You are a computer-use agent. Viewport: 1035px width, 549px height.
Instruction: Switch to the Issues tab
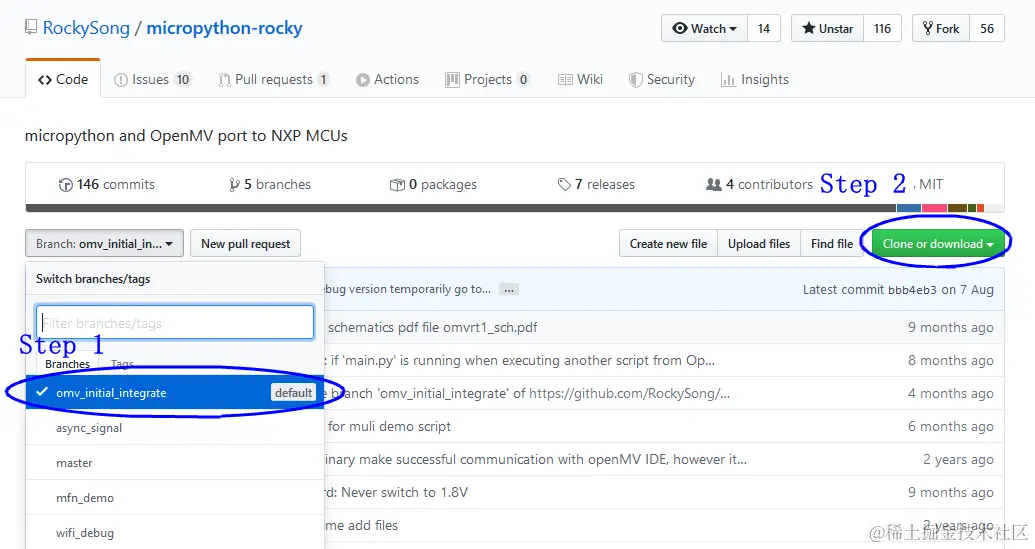coord(152,79)
